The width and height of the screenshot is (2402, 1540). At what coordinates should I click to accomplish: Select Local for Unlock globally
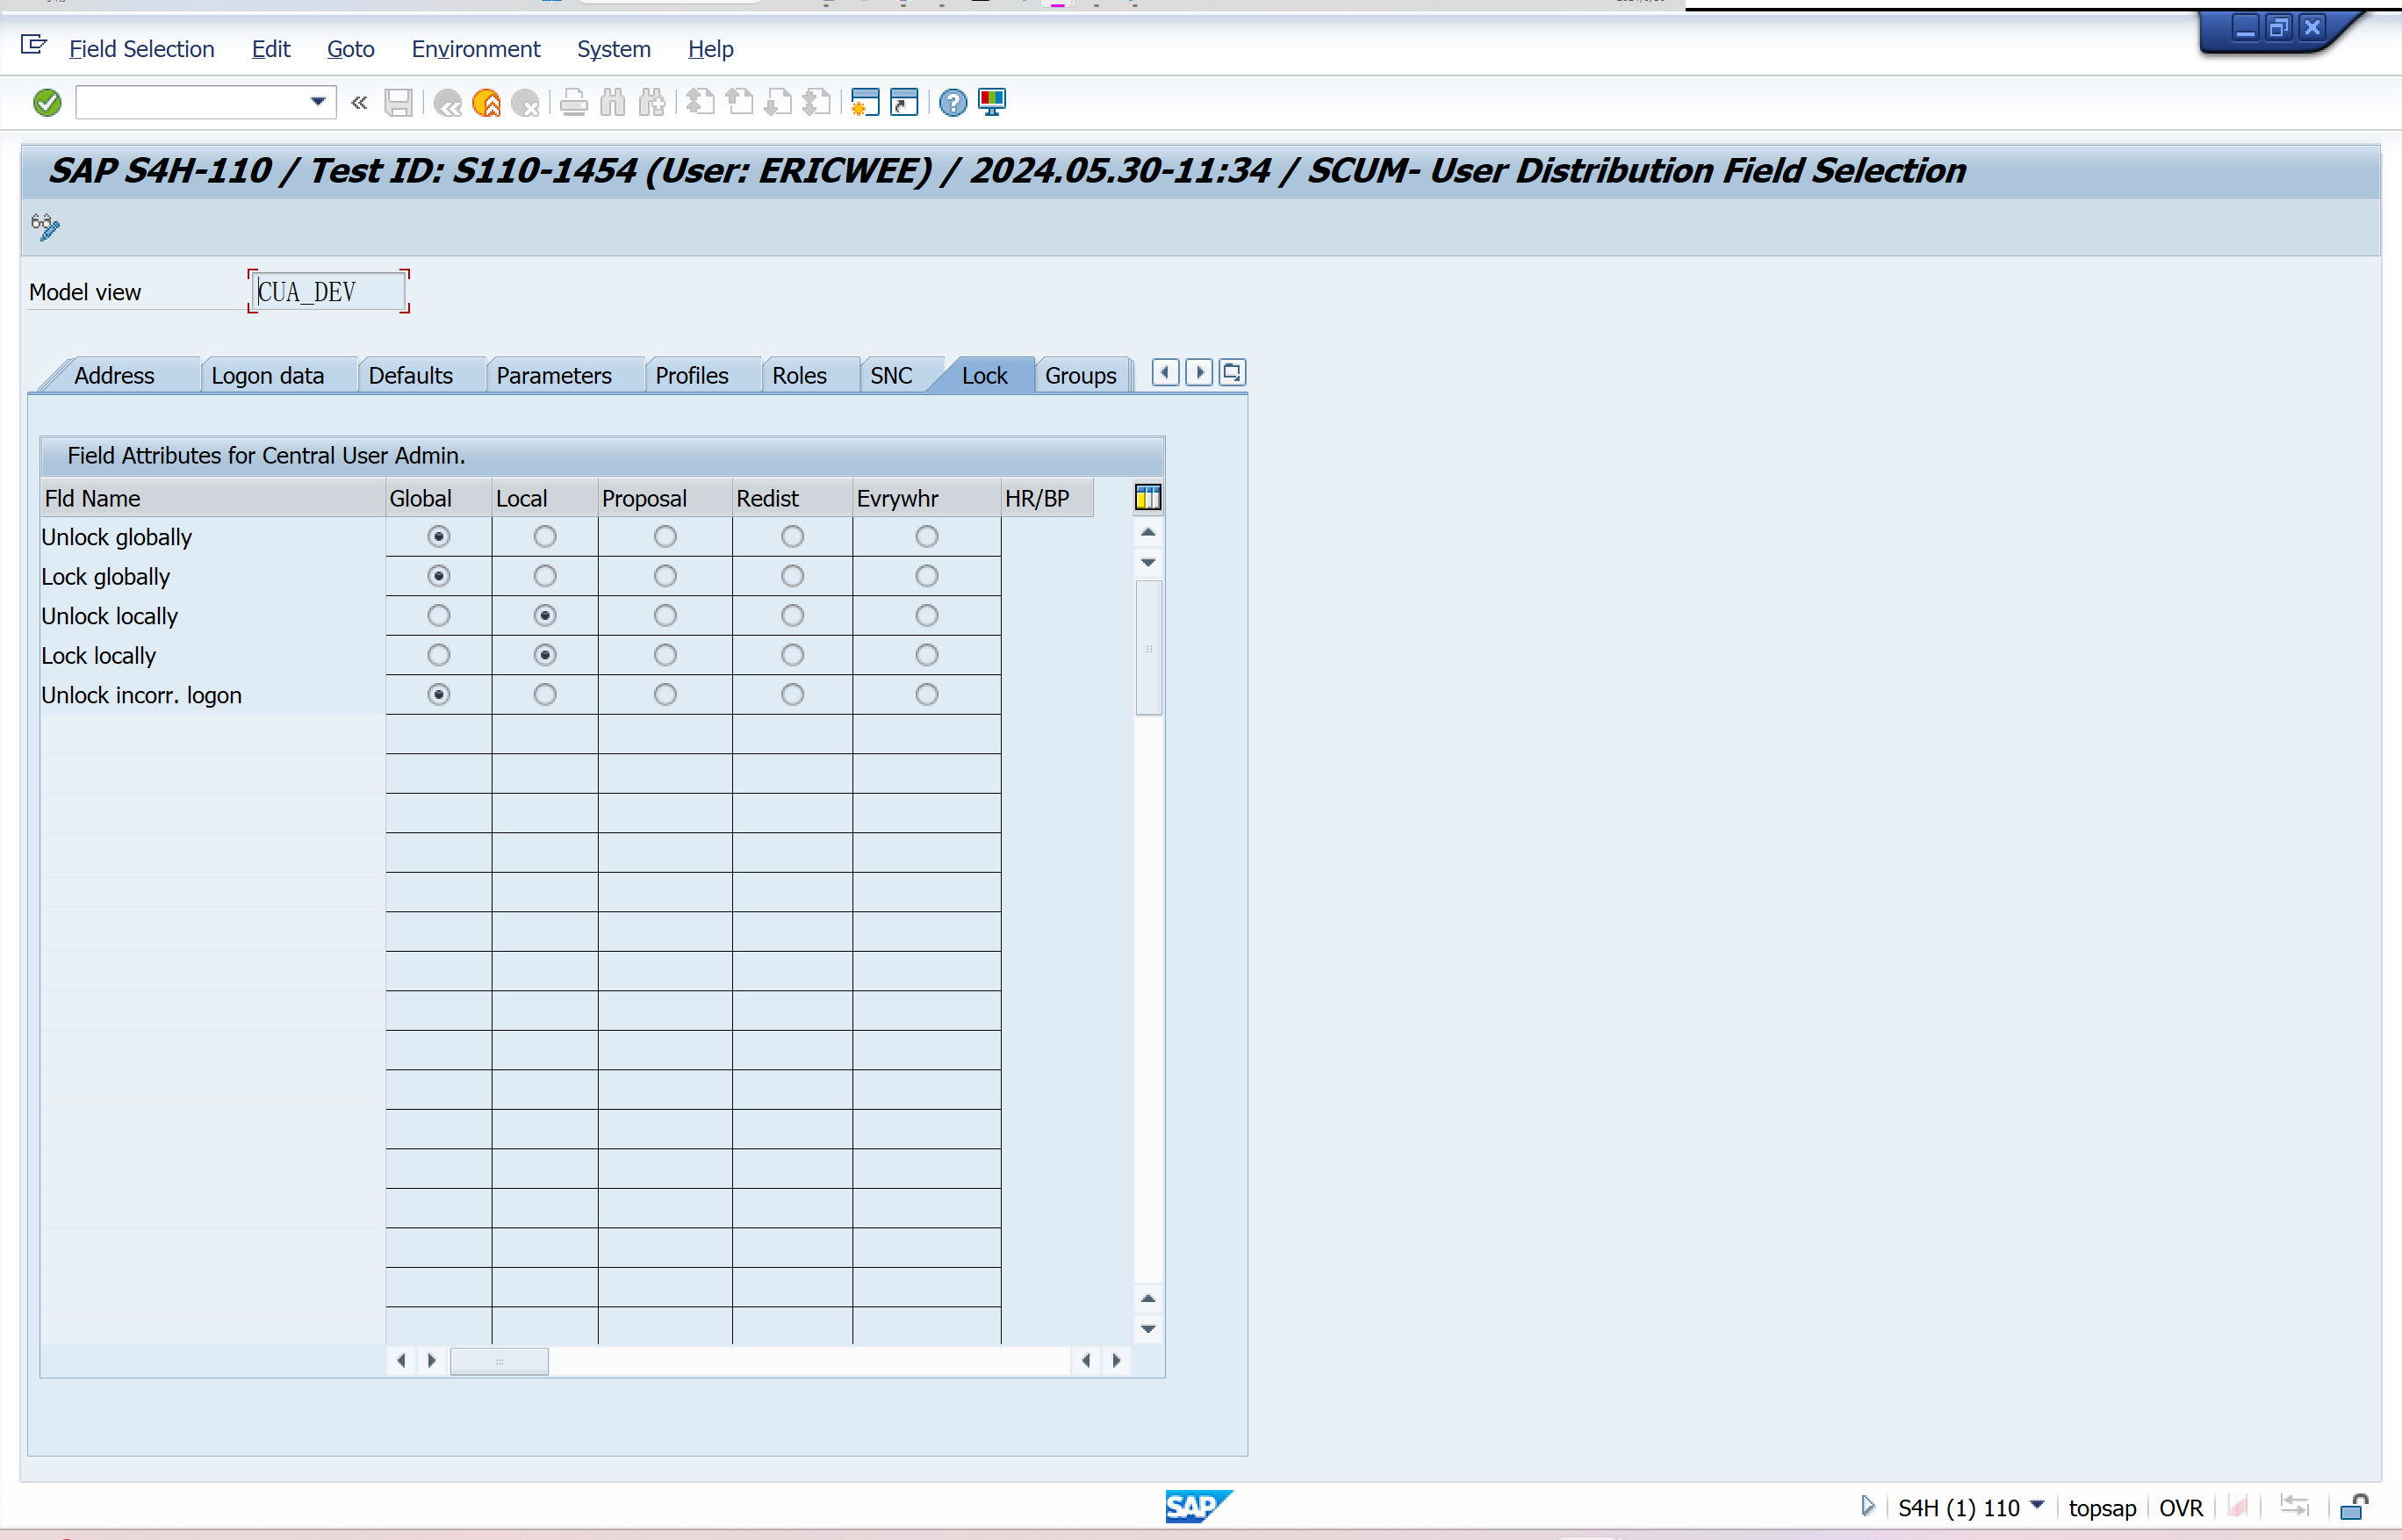click(x=544, y=537)
